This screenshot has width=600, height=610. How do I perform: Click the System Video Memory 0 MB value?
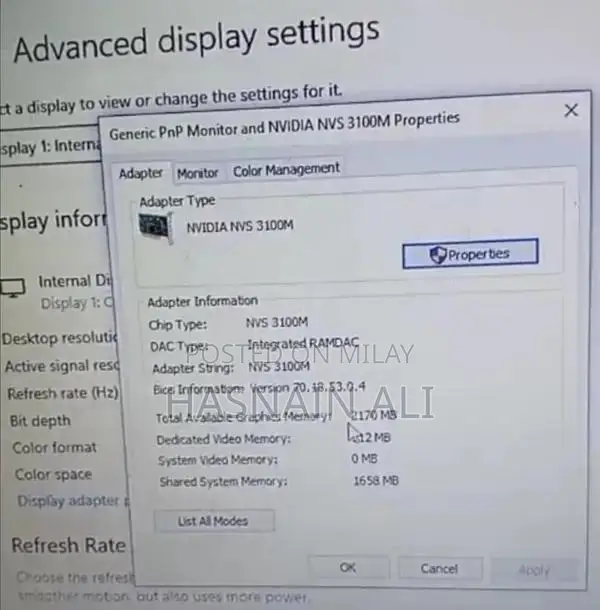(364, 459)
